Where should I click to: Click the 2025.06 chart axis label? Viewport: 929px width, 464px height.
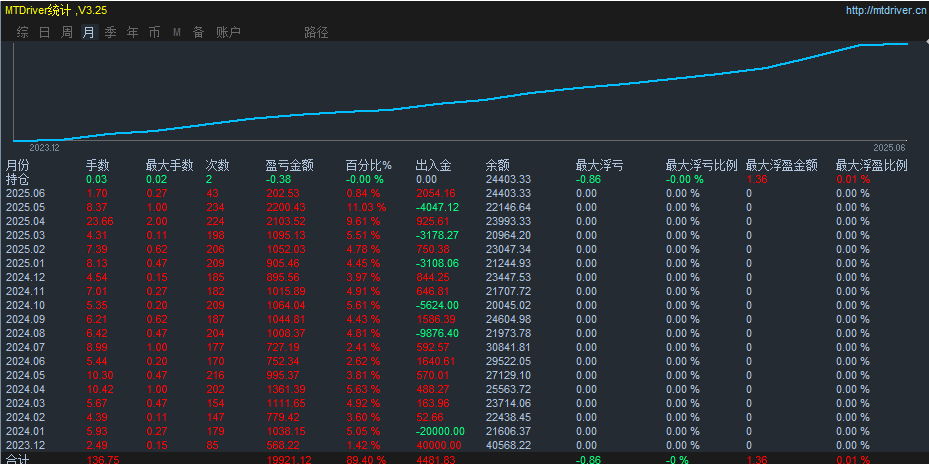coord(889,148)
